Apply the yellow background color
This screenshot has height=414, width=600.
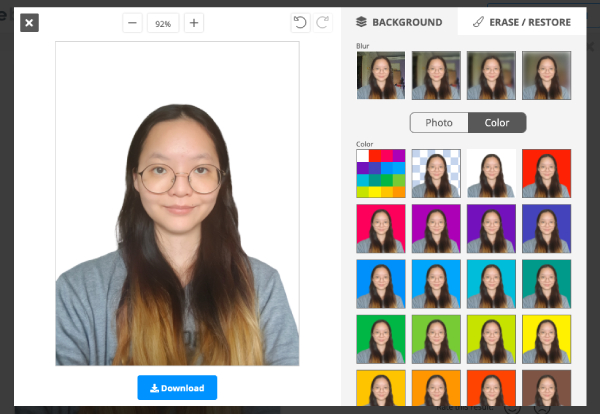(546, 339)
